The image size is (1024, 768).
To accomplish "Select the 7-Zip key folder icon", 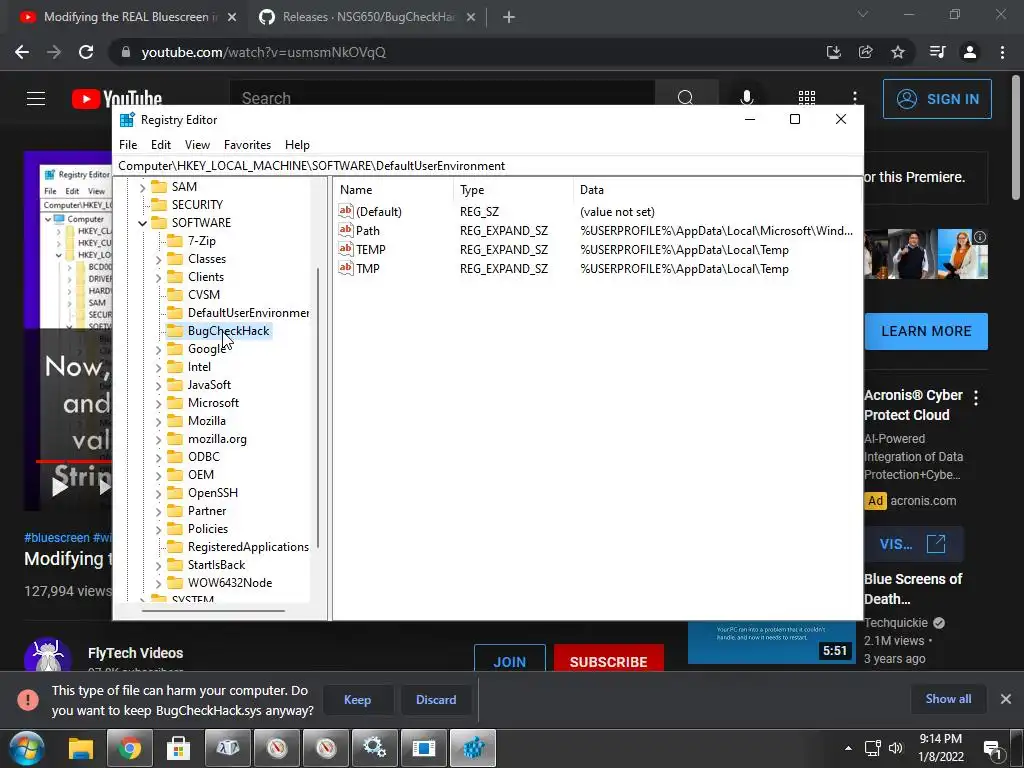I will tap(174, 241).
